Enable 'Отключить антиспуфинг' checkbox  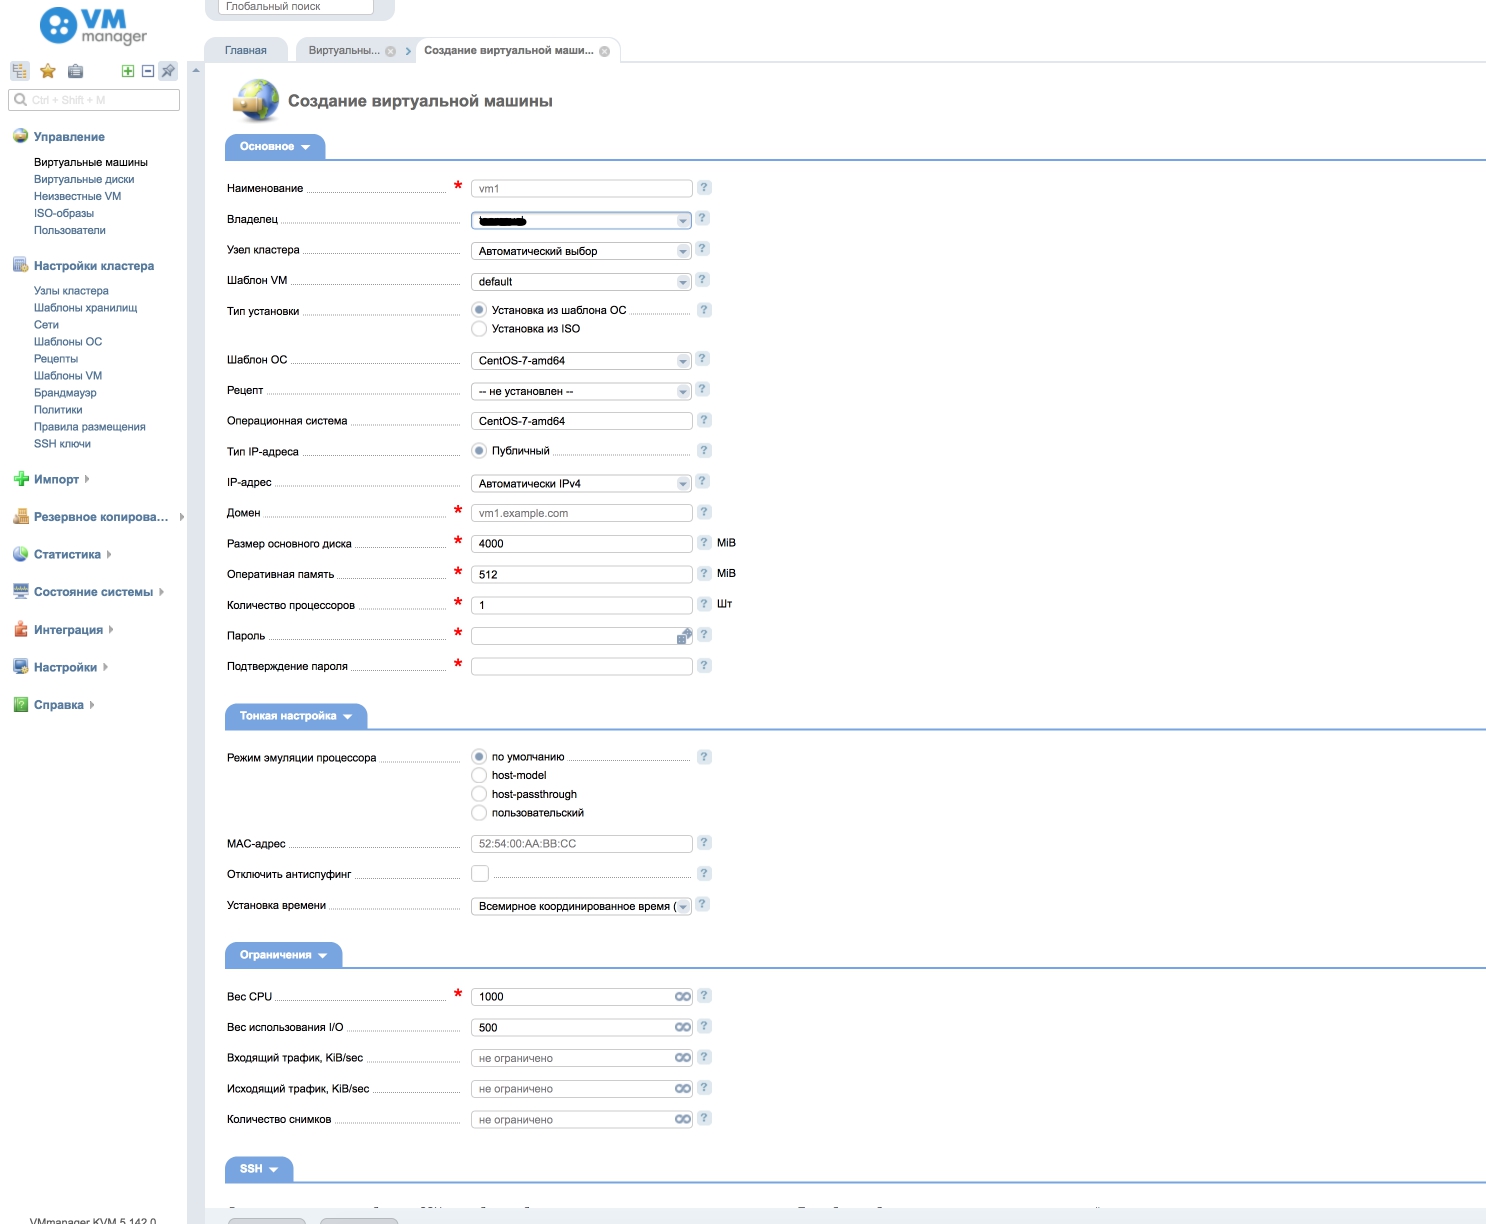(x=480, y=874)
